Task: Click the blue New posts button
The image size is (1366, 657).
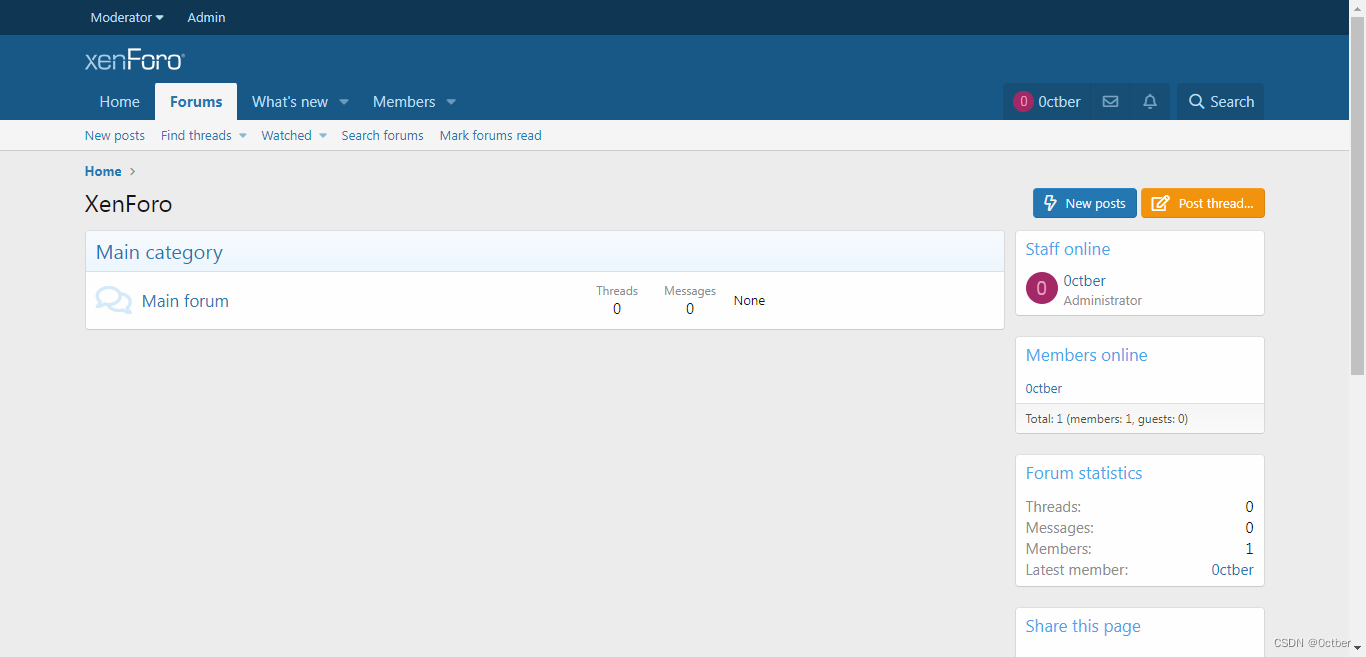Action: click(x=1085, y=203)
